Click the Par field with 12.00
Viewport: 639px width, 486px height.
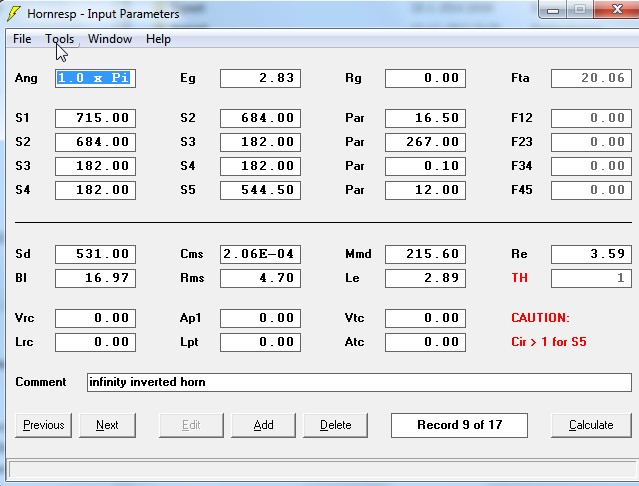click(425, 190)
